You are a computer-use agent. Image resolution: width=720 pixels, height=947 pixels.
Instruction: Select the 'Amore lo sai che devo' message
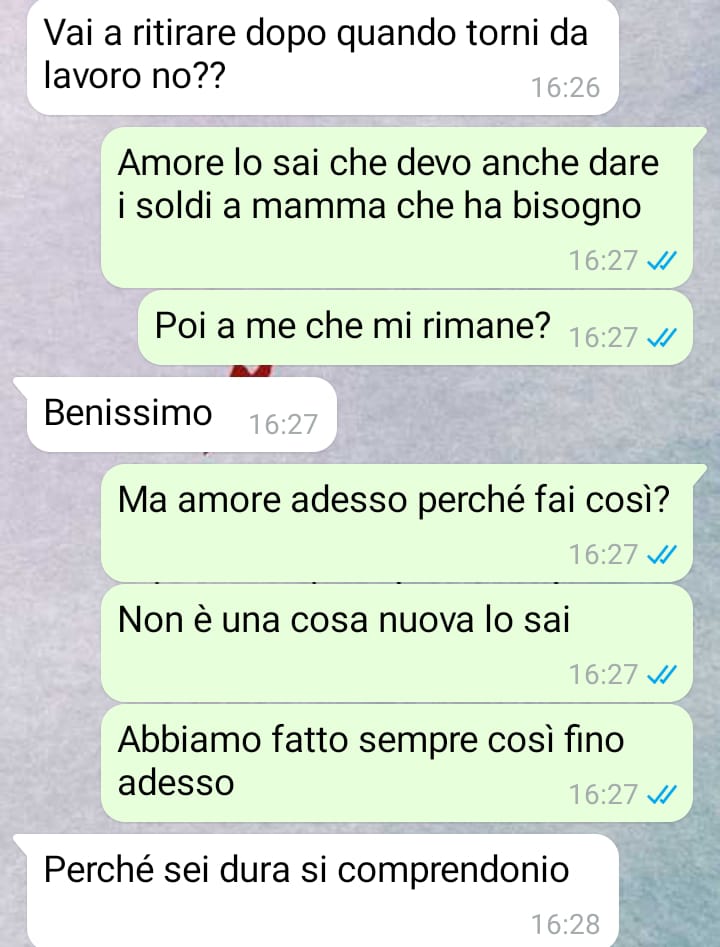[x=397, y=207]
